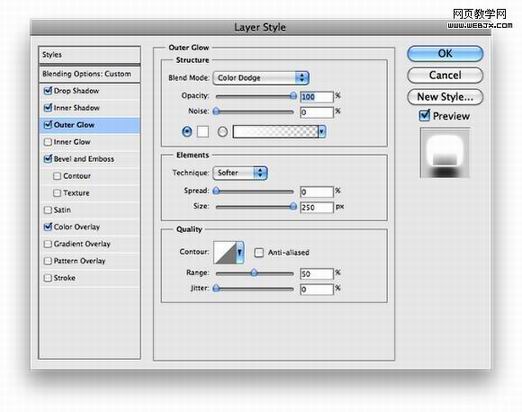This screenshot has height=412, width=522.
Task: Click the Range value field showing 50
Action: pyautogui.click(x=317, y=274)
